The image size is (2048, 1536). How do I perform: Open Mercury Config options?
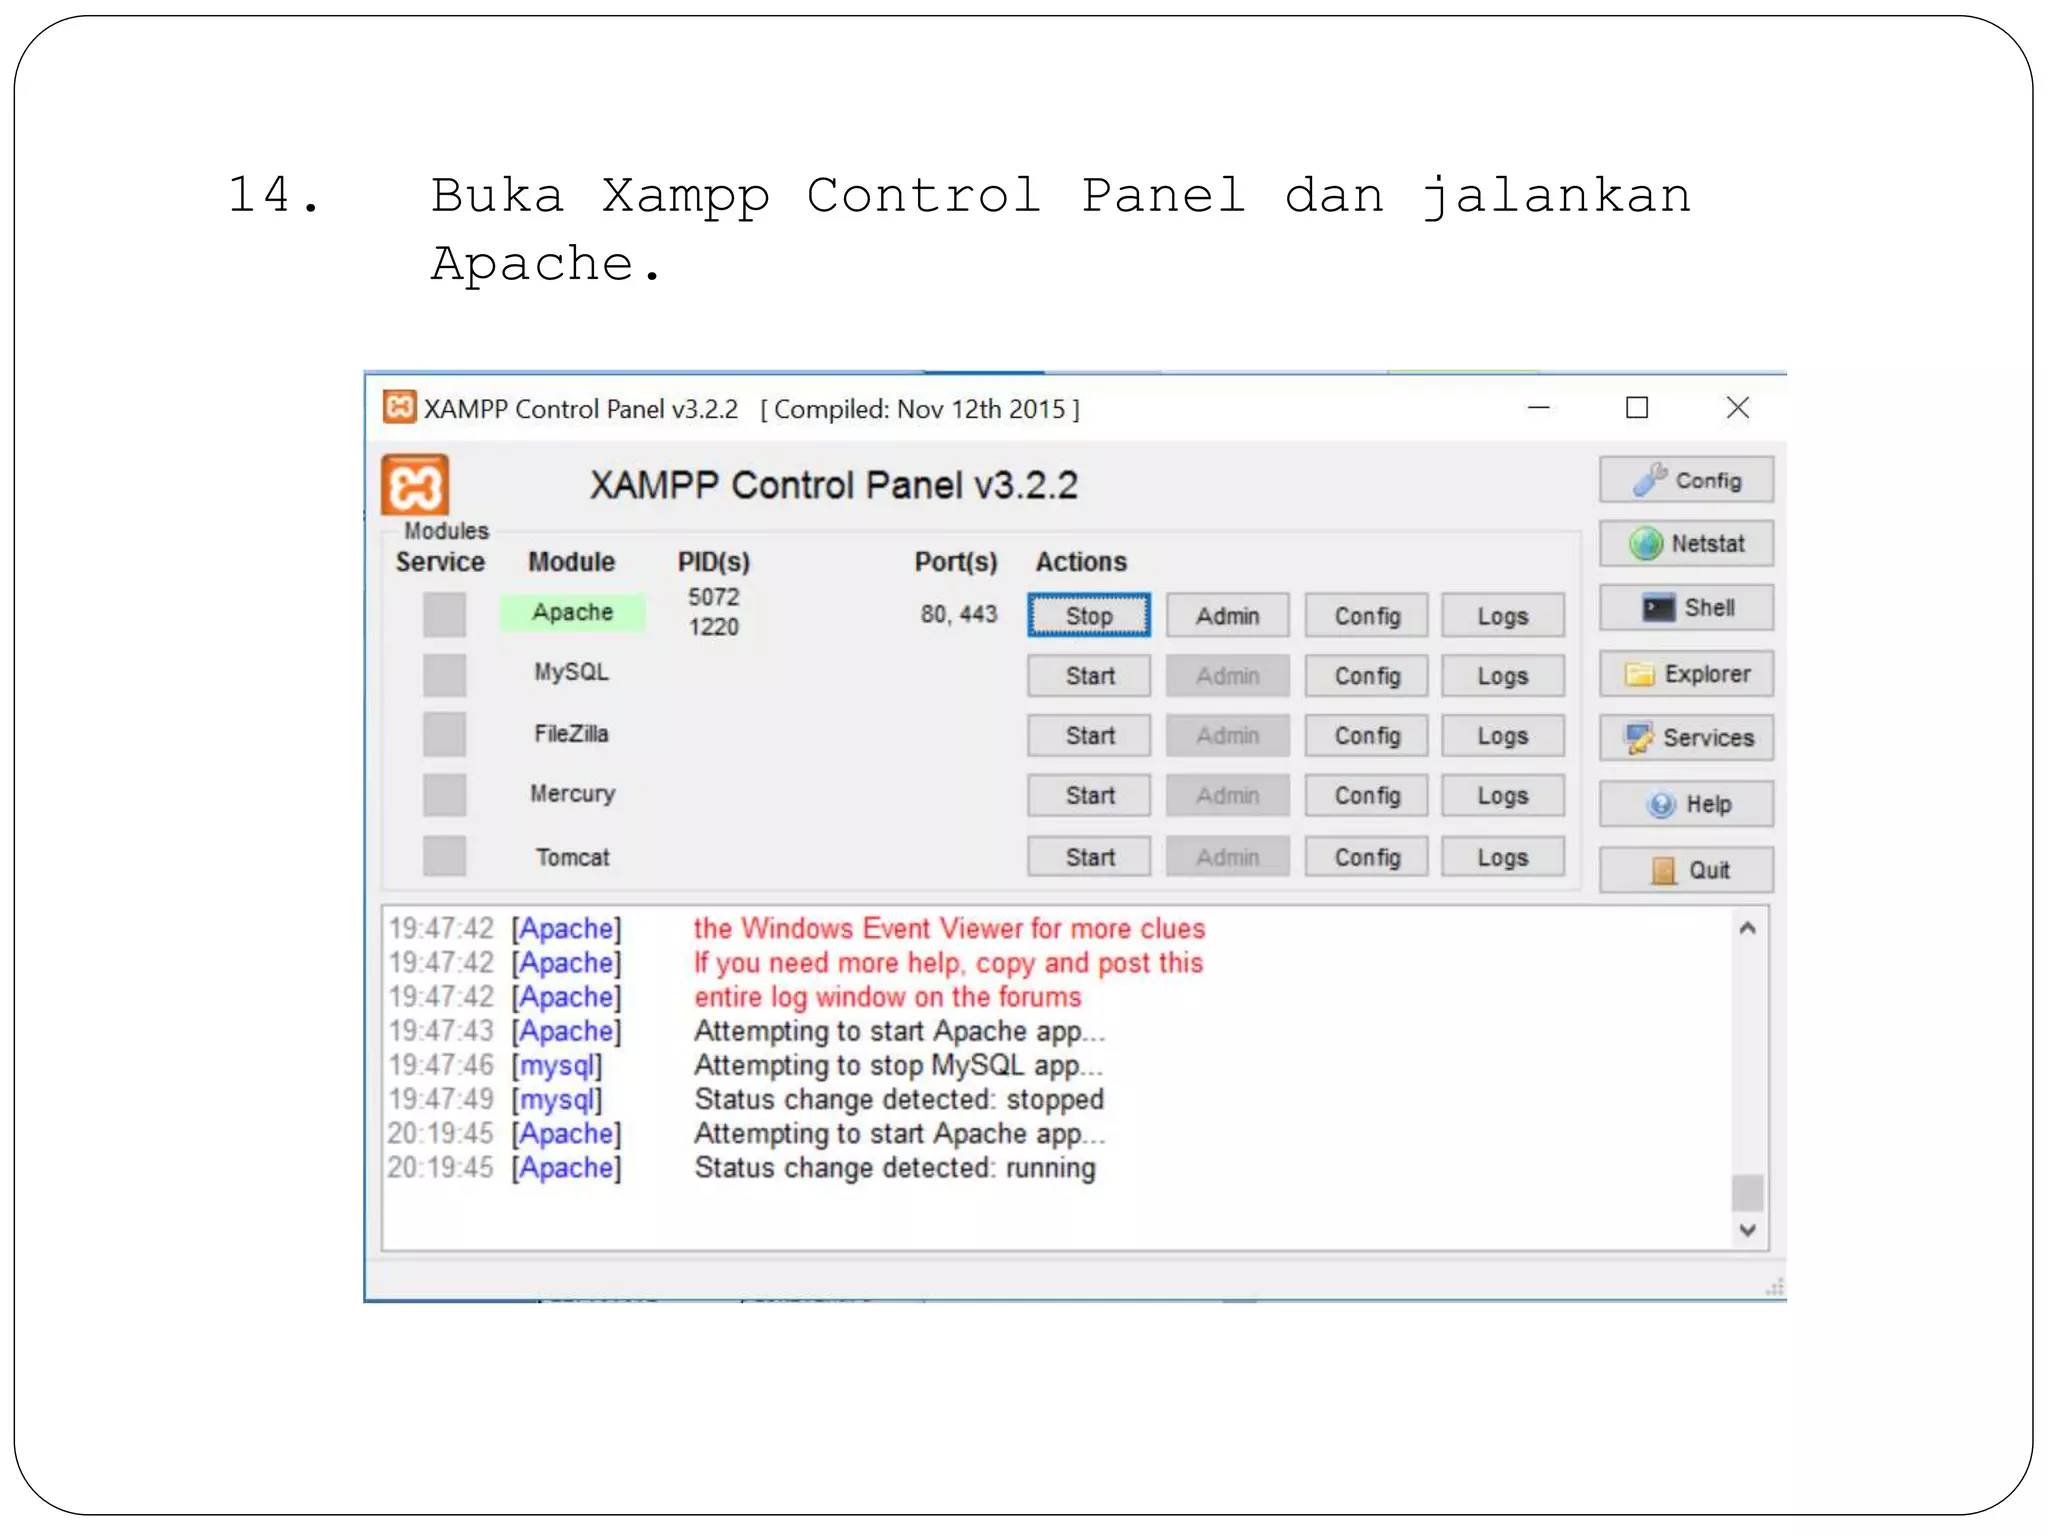coord(1367,796)
